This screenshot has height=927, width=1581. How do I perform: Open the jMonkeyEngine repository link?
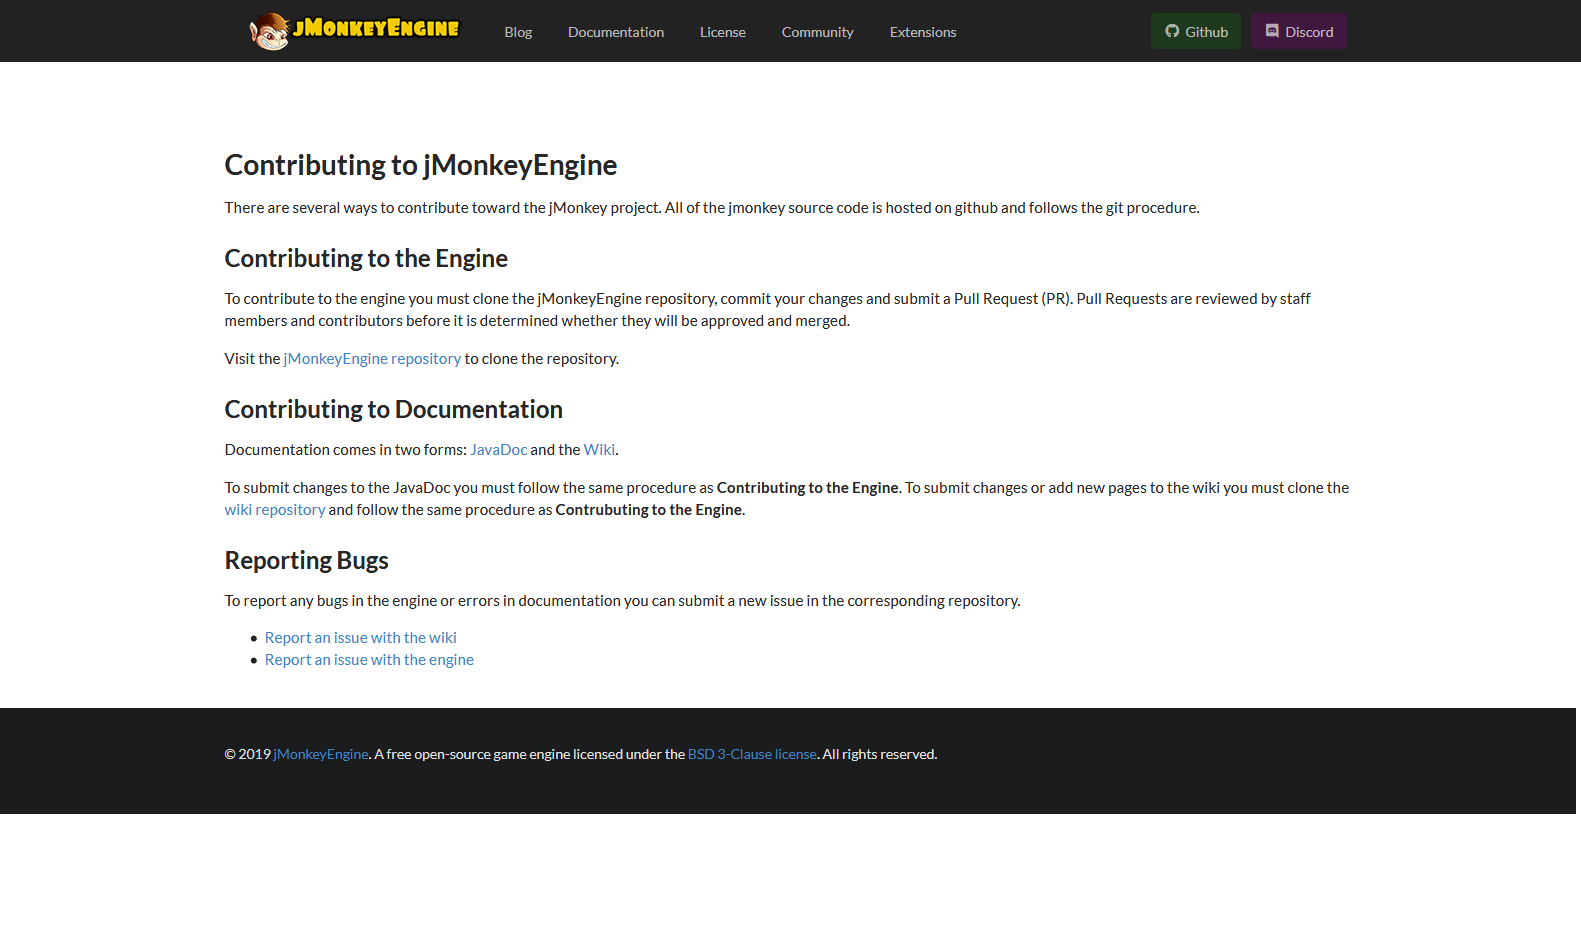[372, 359]
